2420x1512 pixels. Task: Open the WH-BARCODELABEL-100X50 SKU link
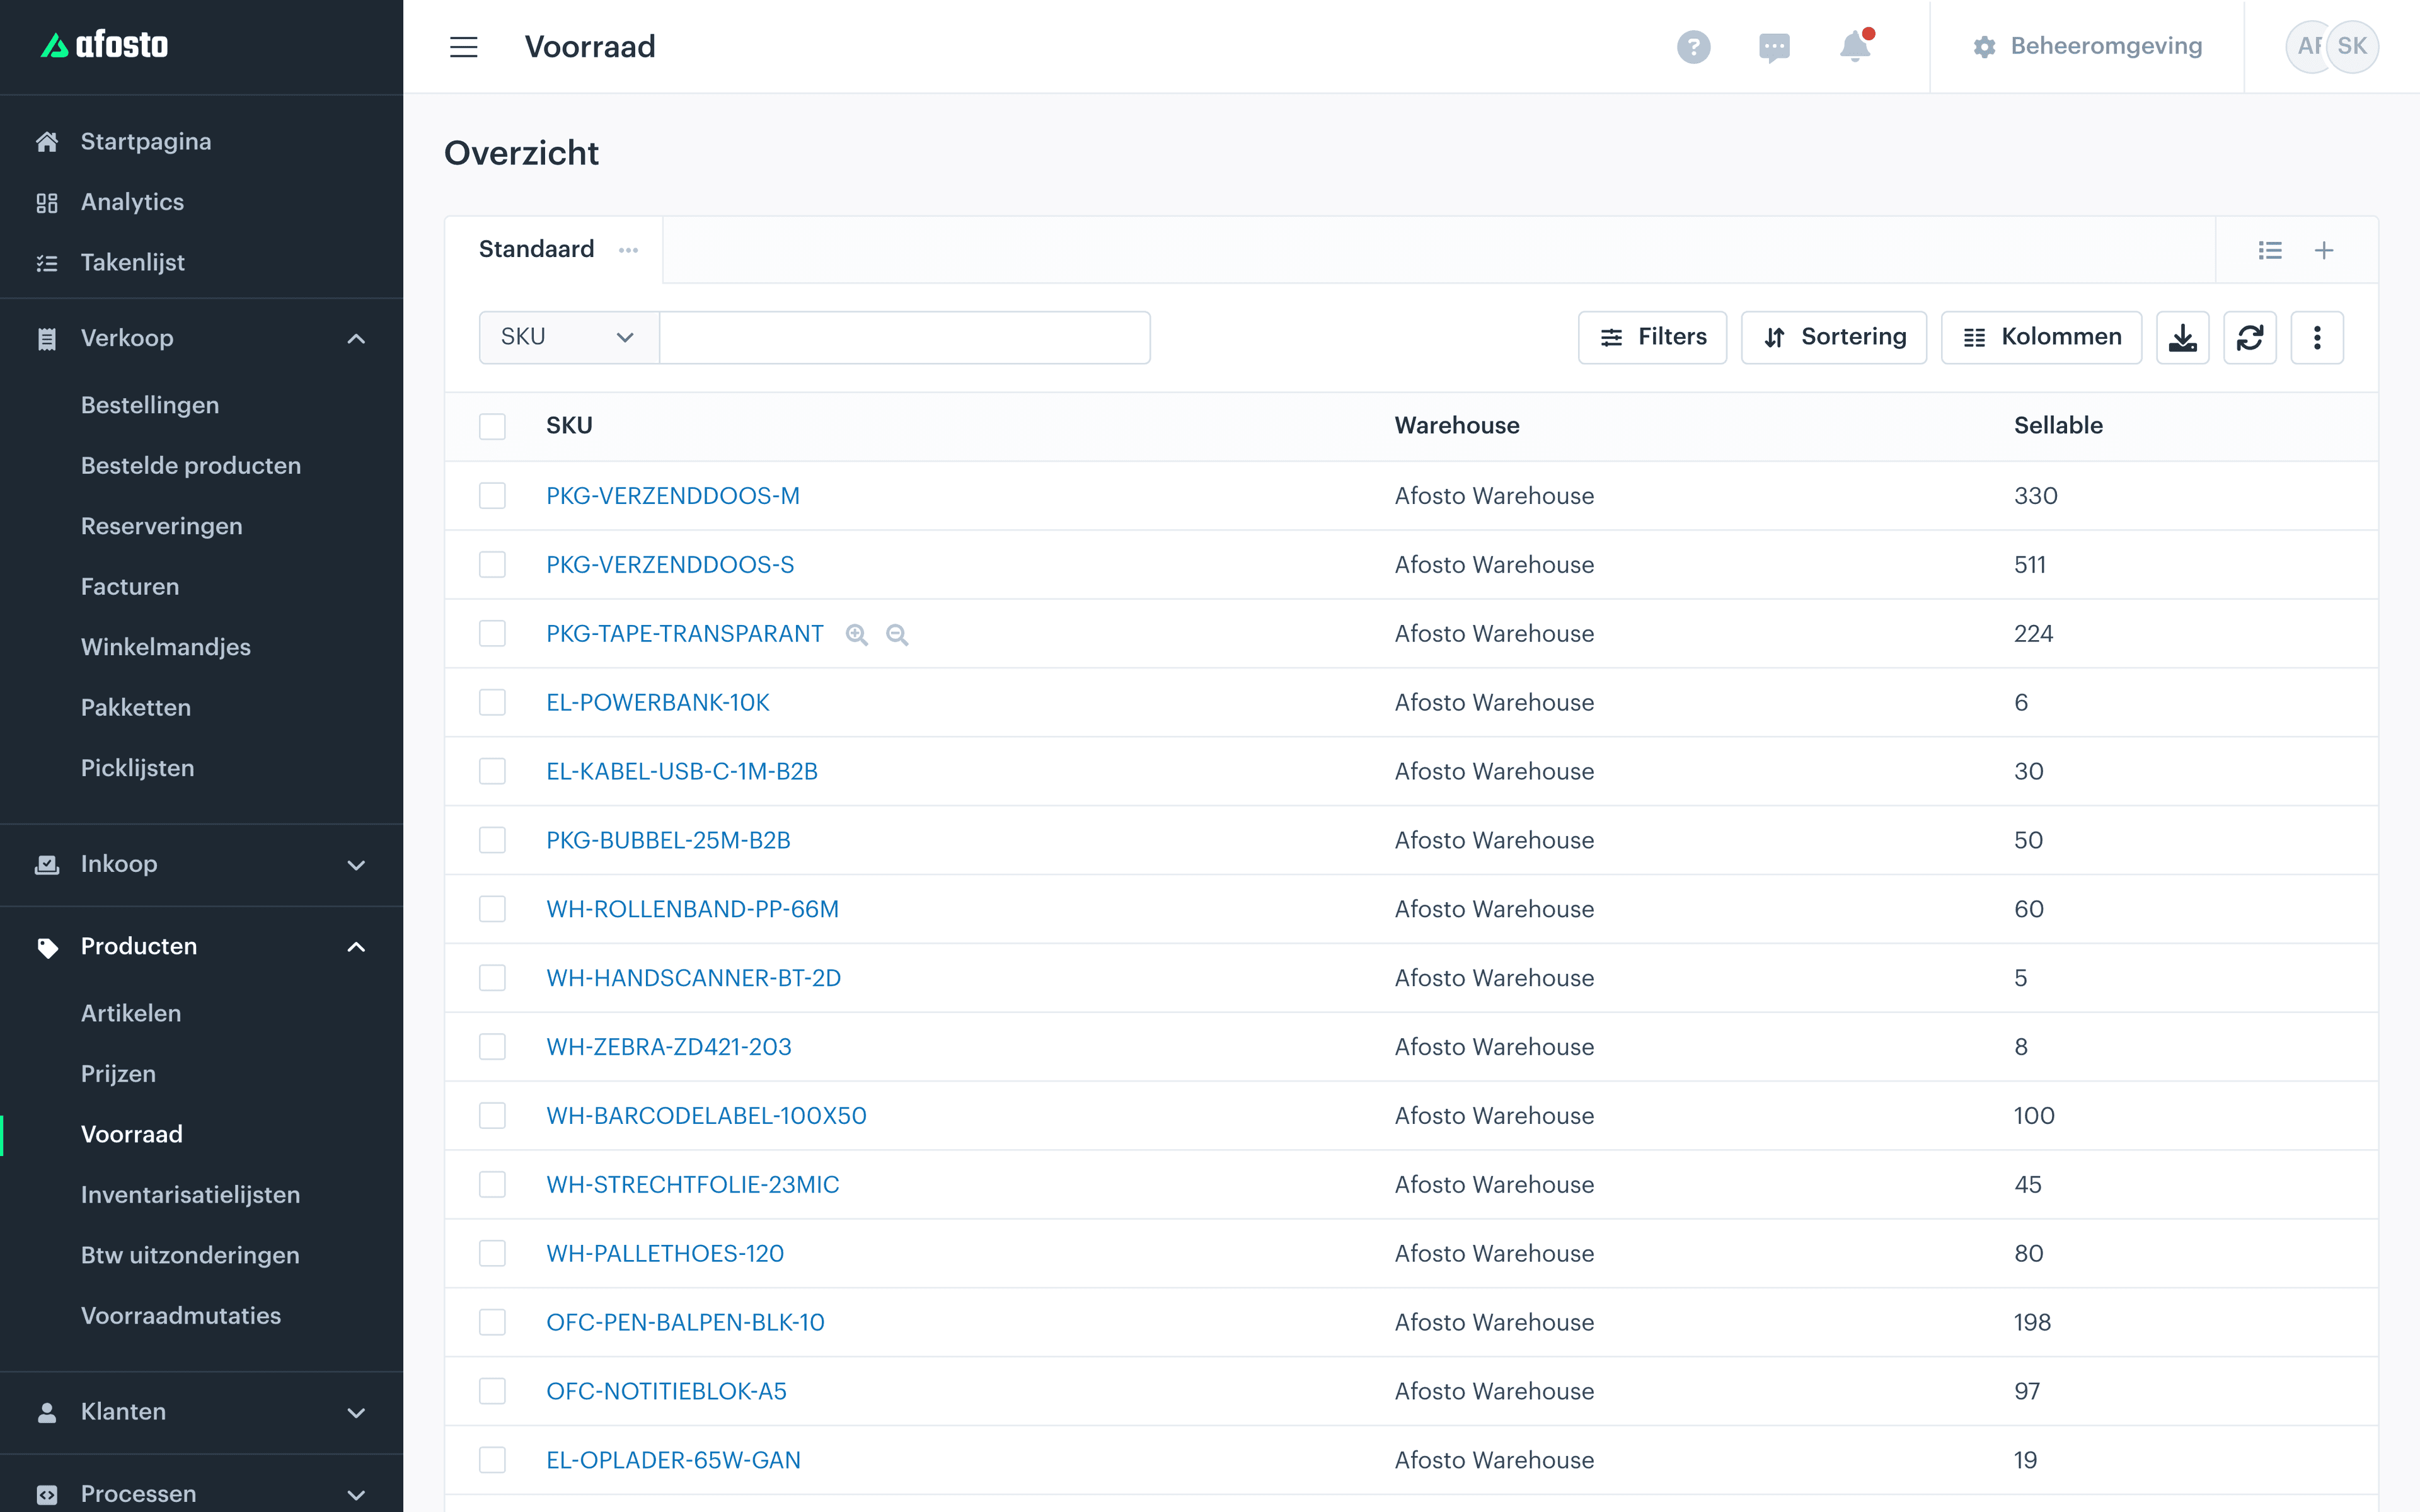[706, 1116]
